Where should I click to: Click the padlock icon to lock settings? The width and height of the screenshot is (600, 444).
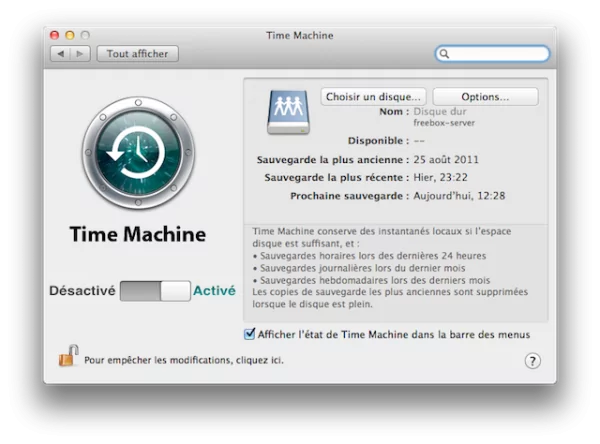68,356
